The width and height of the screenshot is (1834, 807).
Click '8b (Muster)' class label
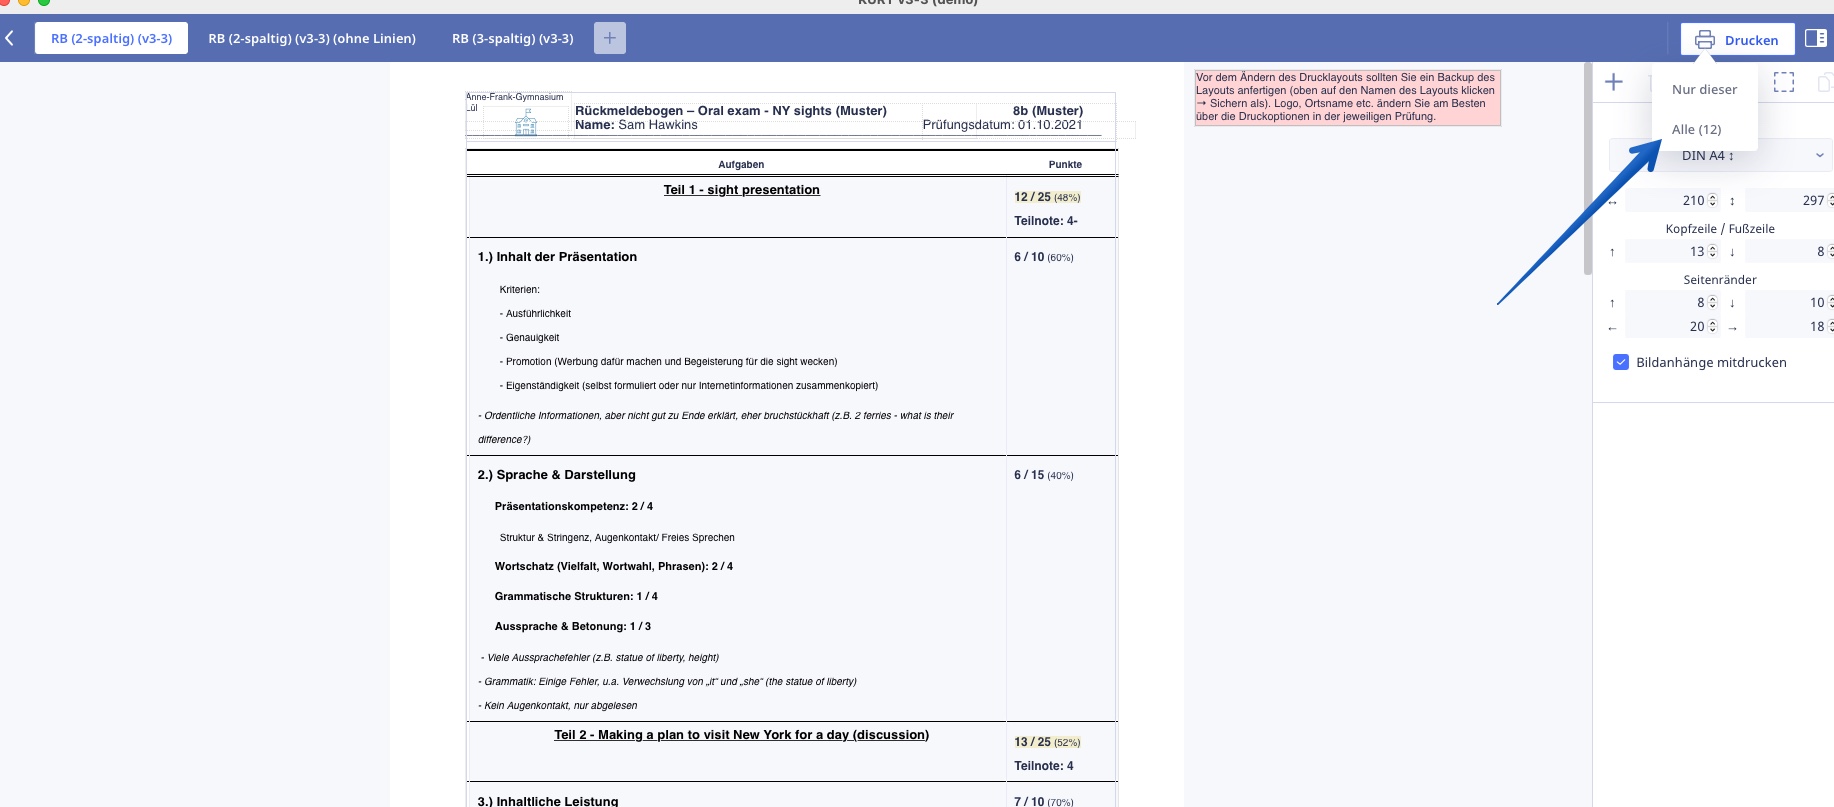coord(1047,111)
